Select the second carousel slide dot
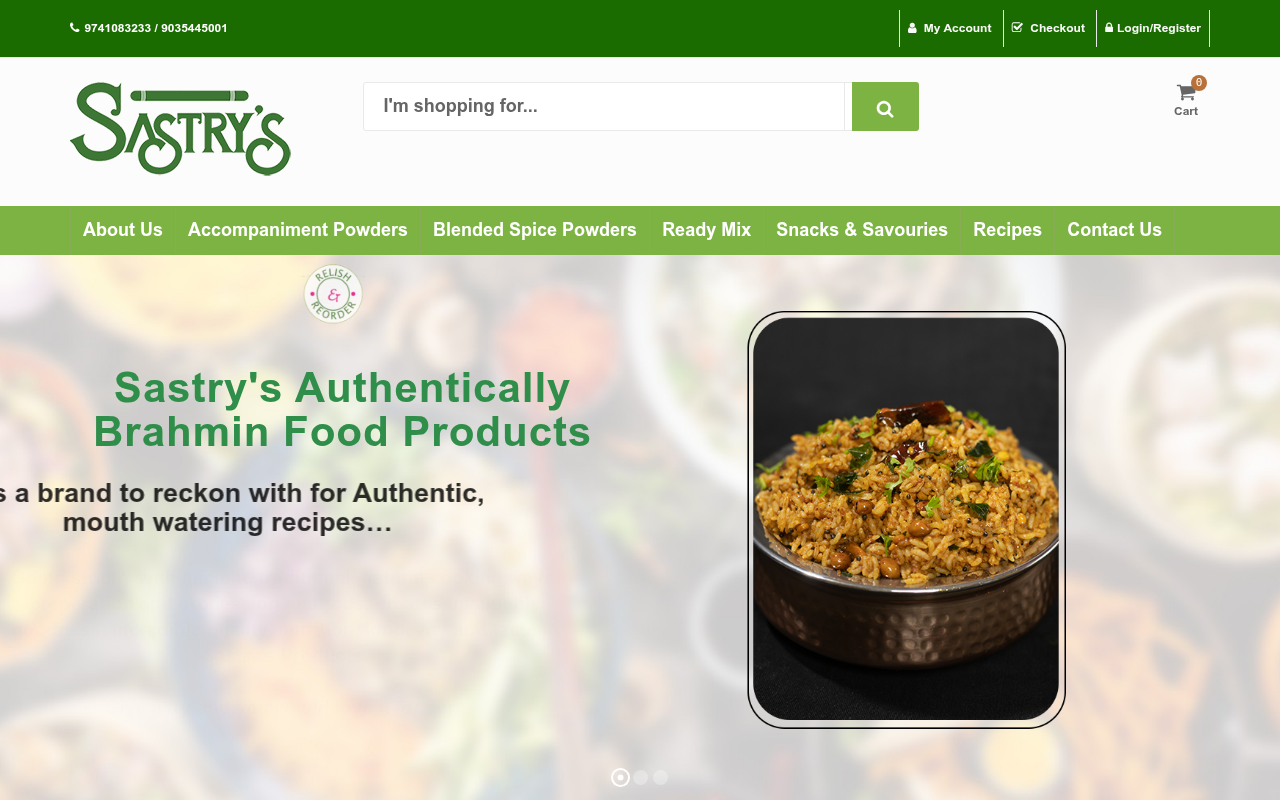Screen dimensions: 1280x800 [x=641, y=777]
